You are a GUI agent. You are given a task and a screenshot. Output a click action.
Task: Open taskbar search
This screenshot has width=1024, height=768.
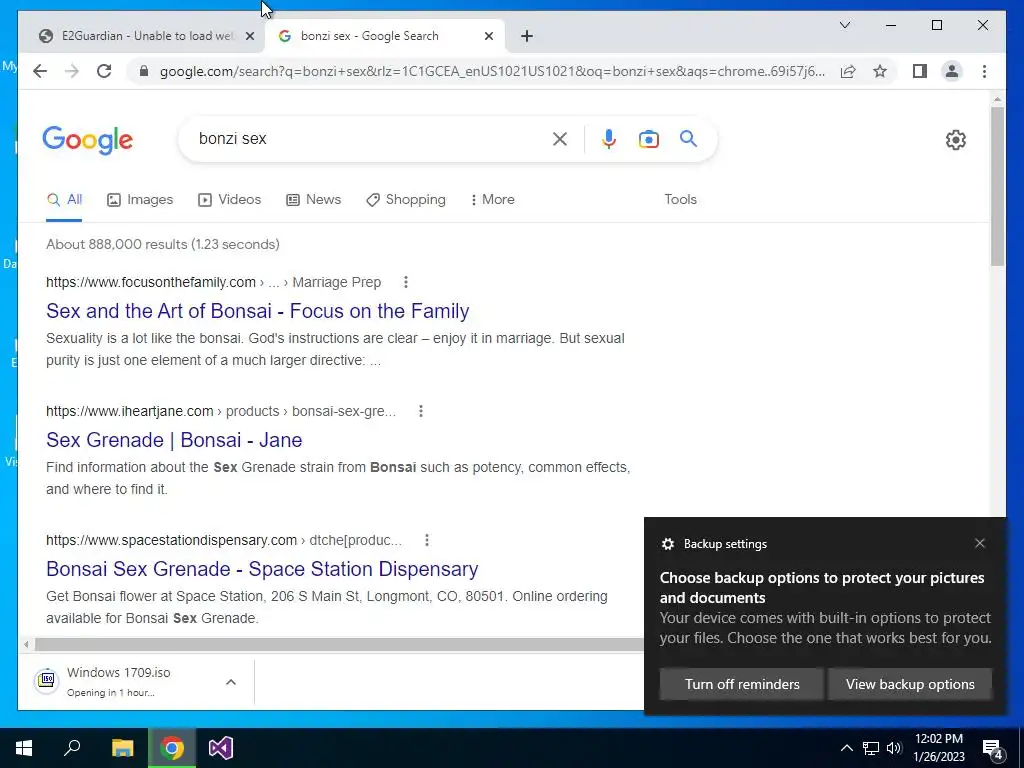72,748
